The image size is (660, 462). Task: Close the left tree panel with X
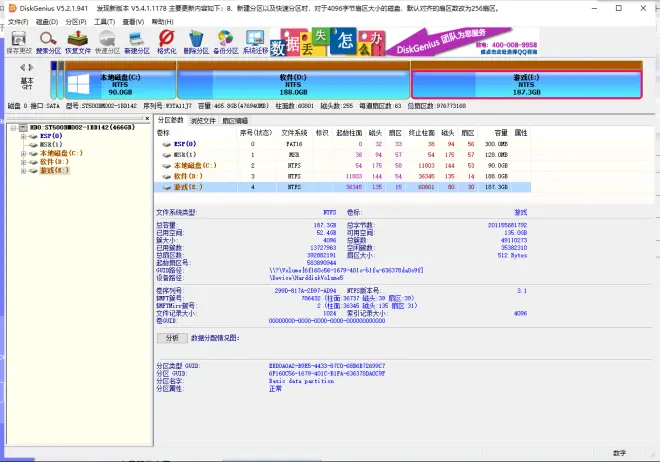147,119
